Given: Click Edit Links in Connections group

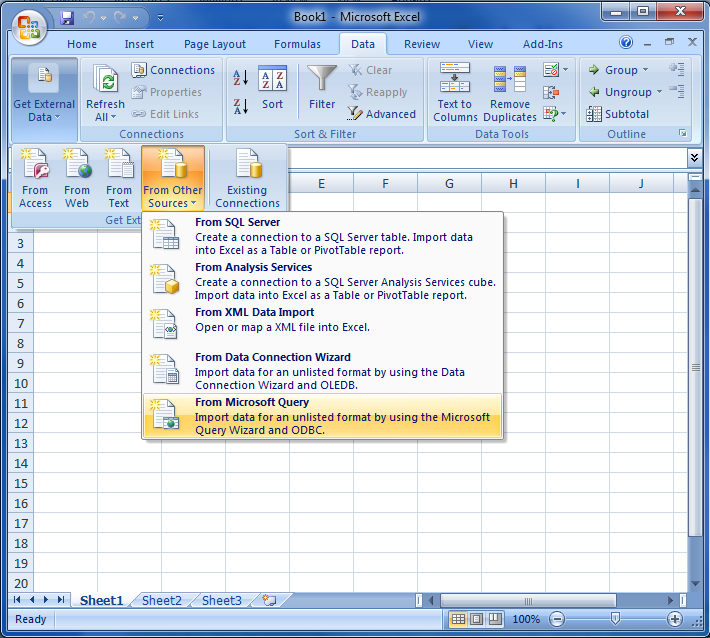Looking at the screenshot, I should tap(165, 114).
